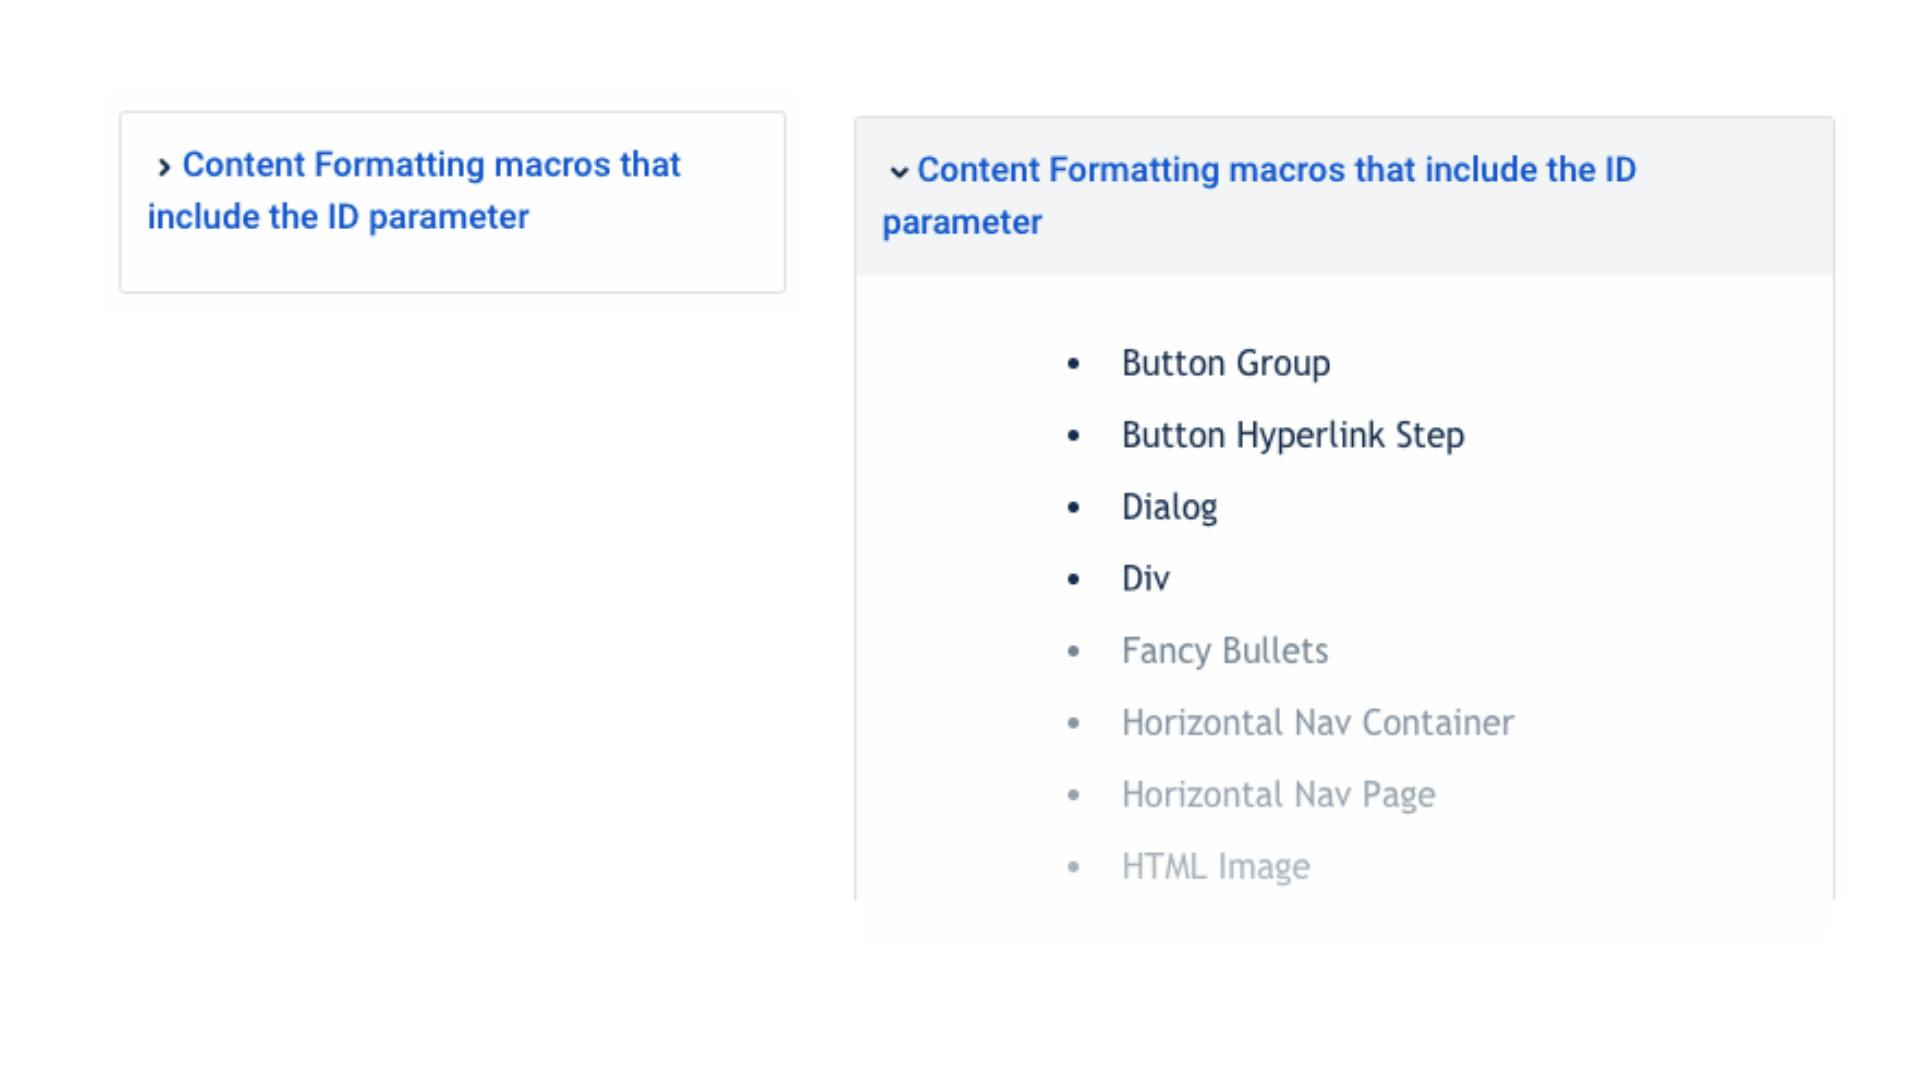This screenshot has height=1080, width=1920.
Task: Select the Dialog list item
Action: (x=1169, y=507)
